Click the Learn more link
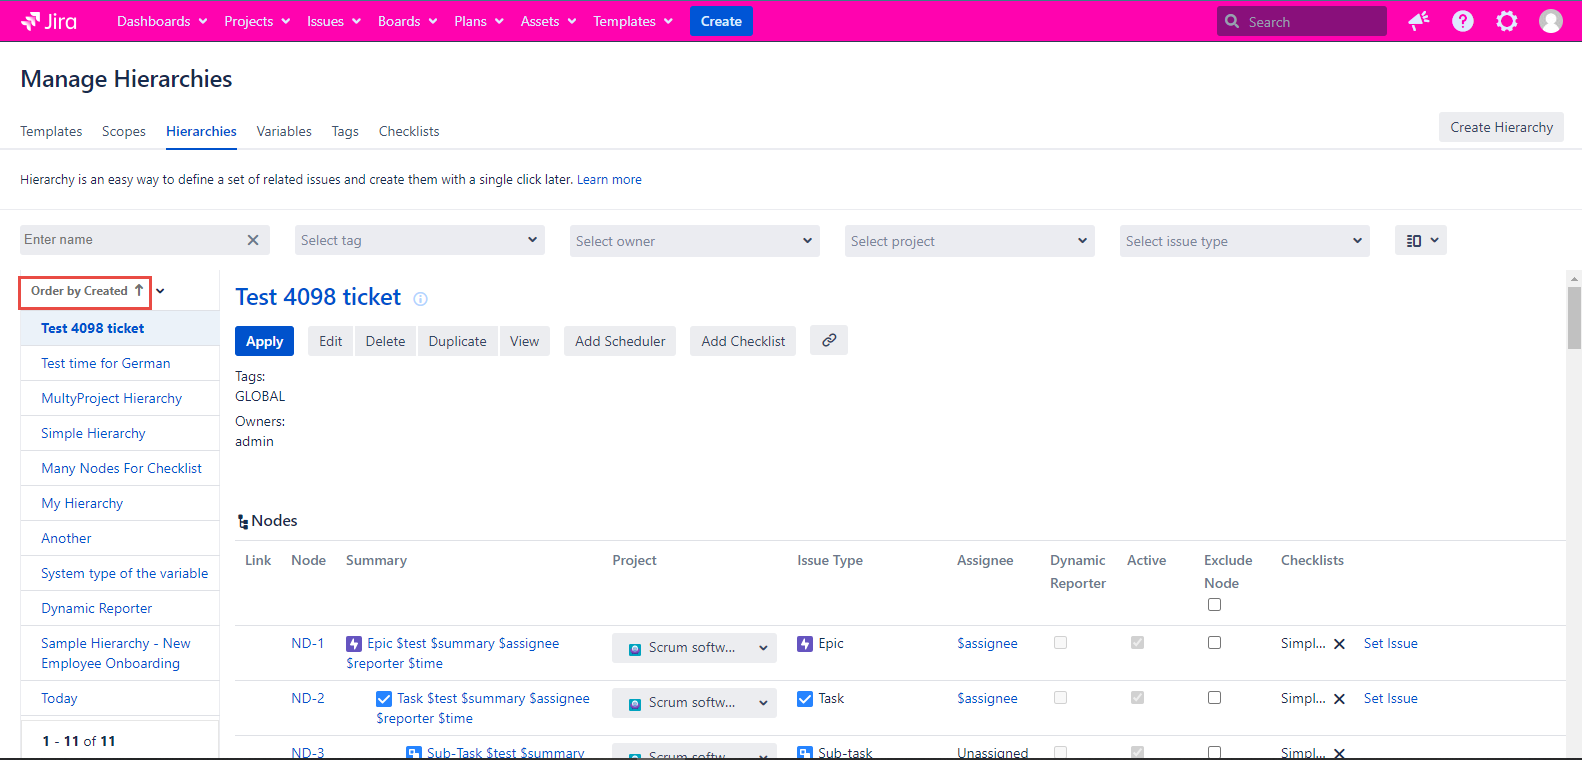The image size is (1582, 760). (609, 180)
